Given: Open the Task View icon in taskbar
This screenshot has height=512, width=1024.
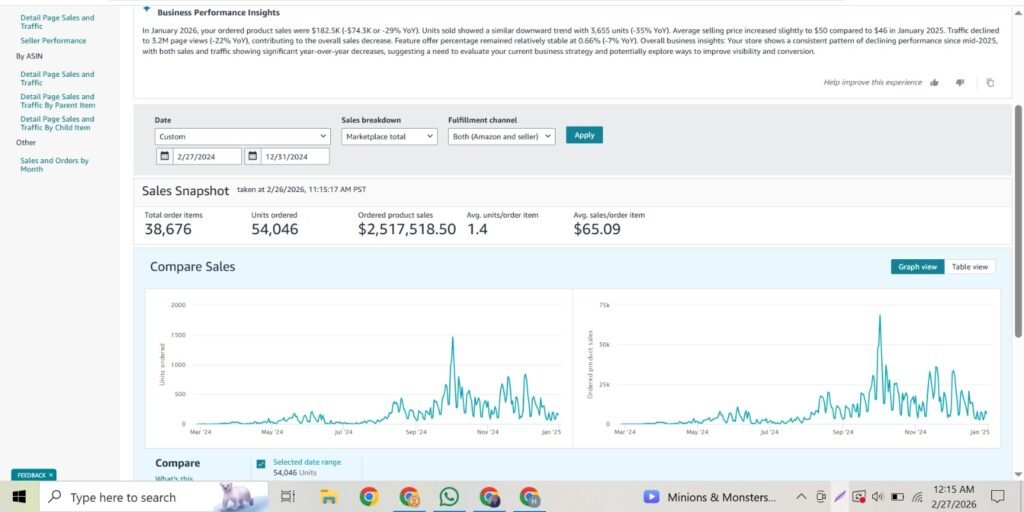Looking at the screenshot, I should (x=288, y=497).
